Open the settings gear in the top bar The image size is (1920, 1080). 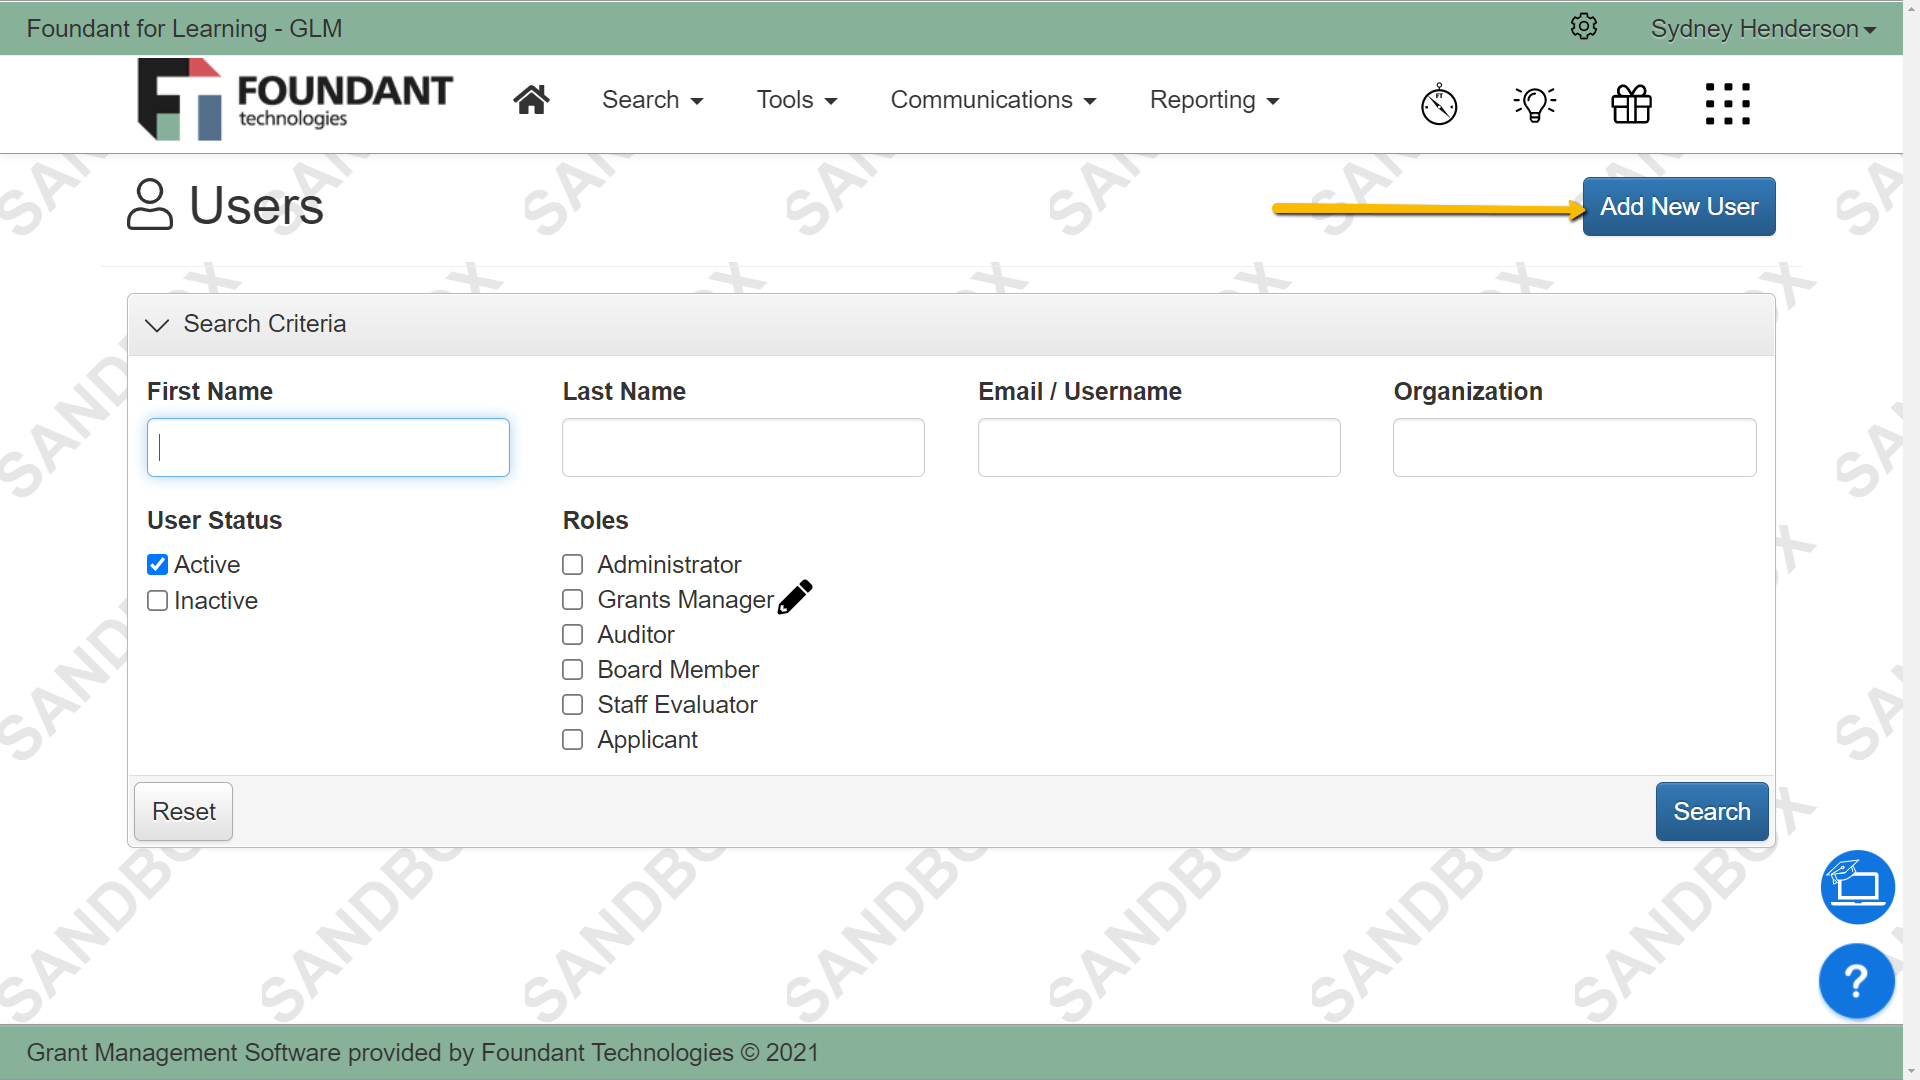[x=1583, y=27]
